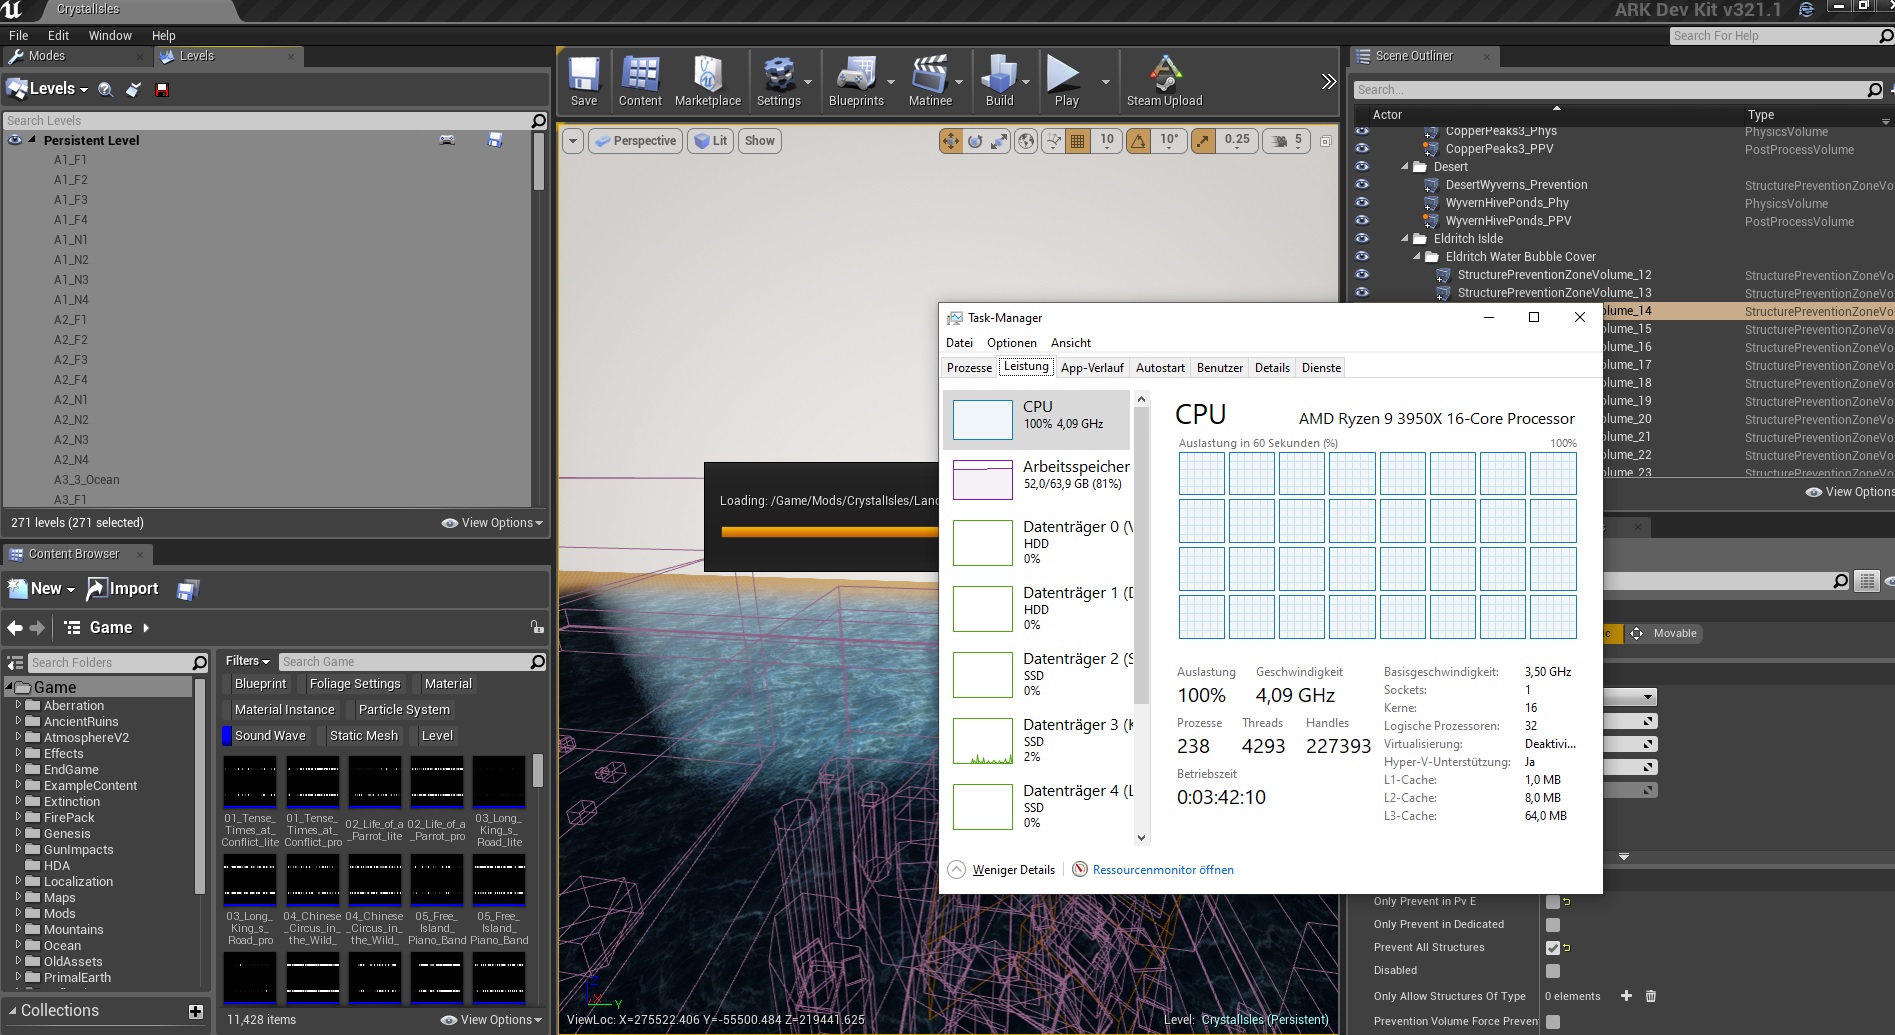
Task: Toggle the Sound Wave filter button
Action: point(264,736)
